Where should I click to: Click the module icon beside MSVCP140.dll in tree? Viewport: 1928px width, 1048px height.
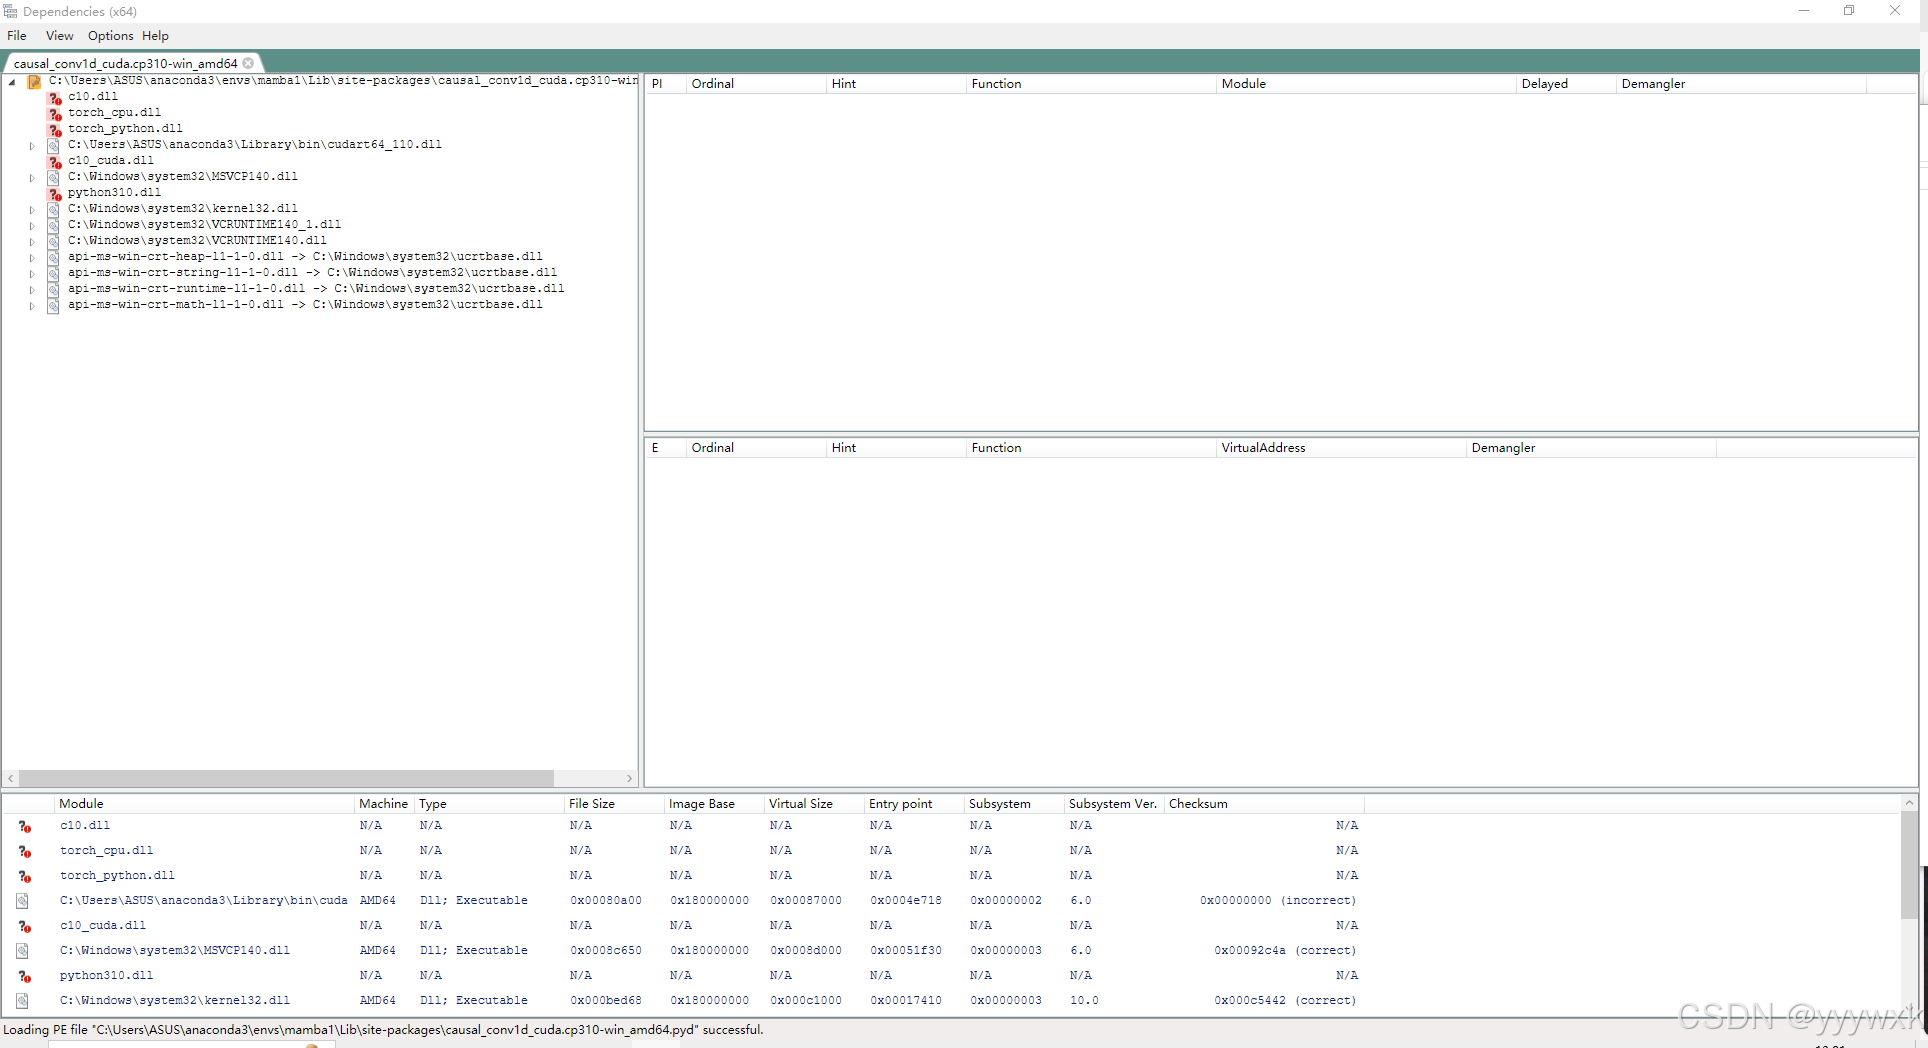pyautogui.click(x=54, y=178)
